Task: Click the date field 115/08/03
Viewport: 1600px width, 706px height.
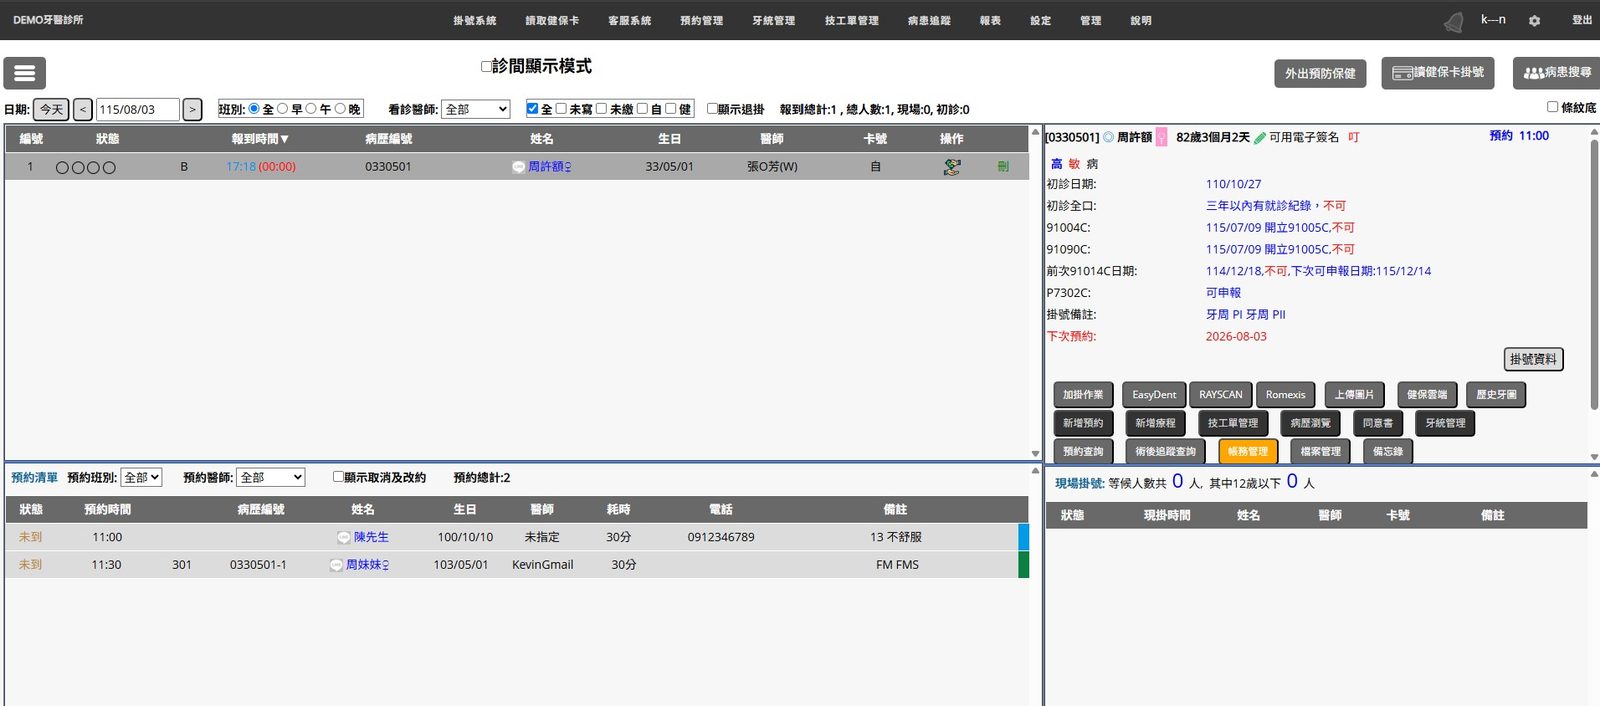Action: click(x=137, y=109)
